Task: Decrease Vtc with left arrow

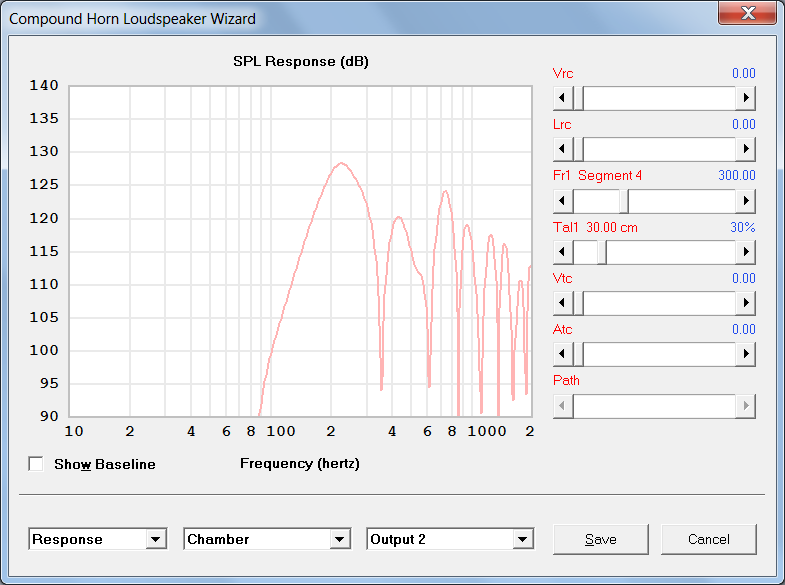Action: tap(563, 303)
